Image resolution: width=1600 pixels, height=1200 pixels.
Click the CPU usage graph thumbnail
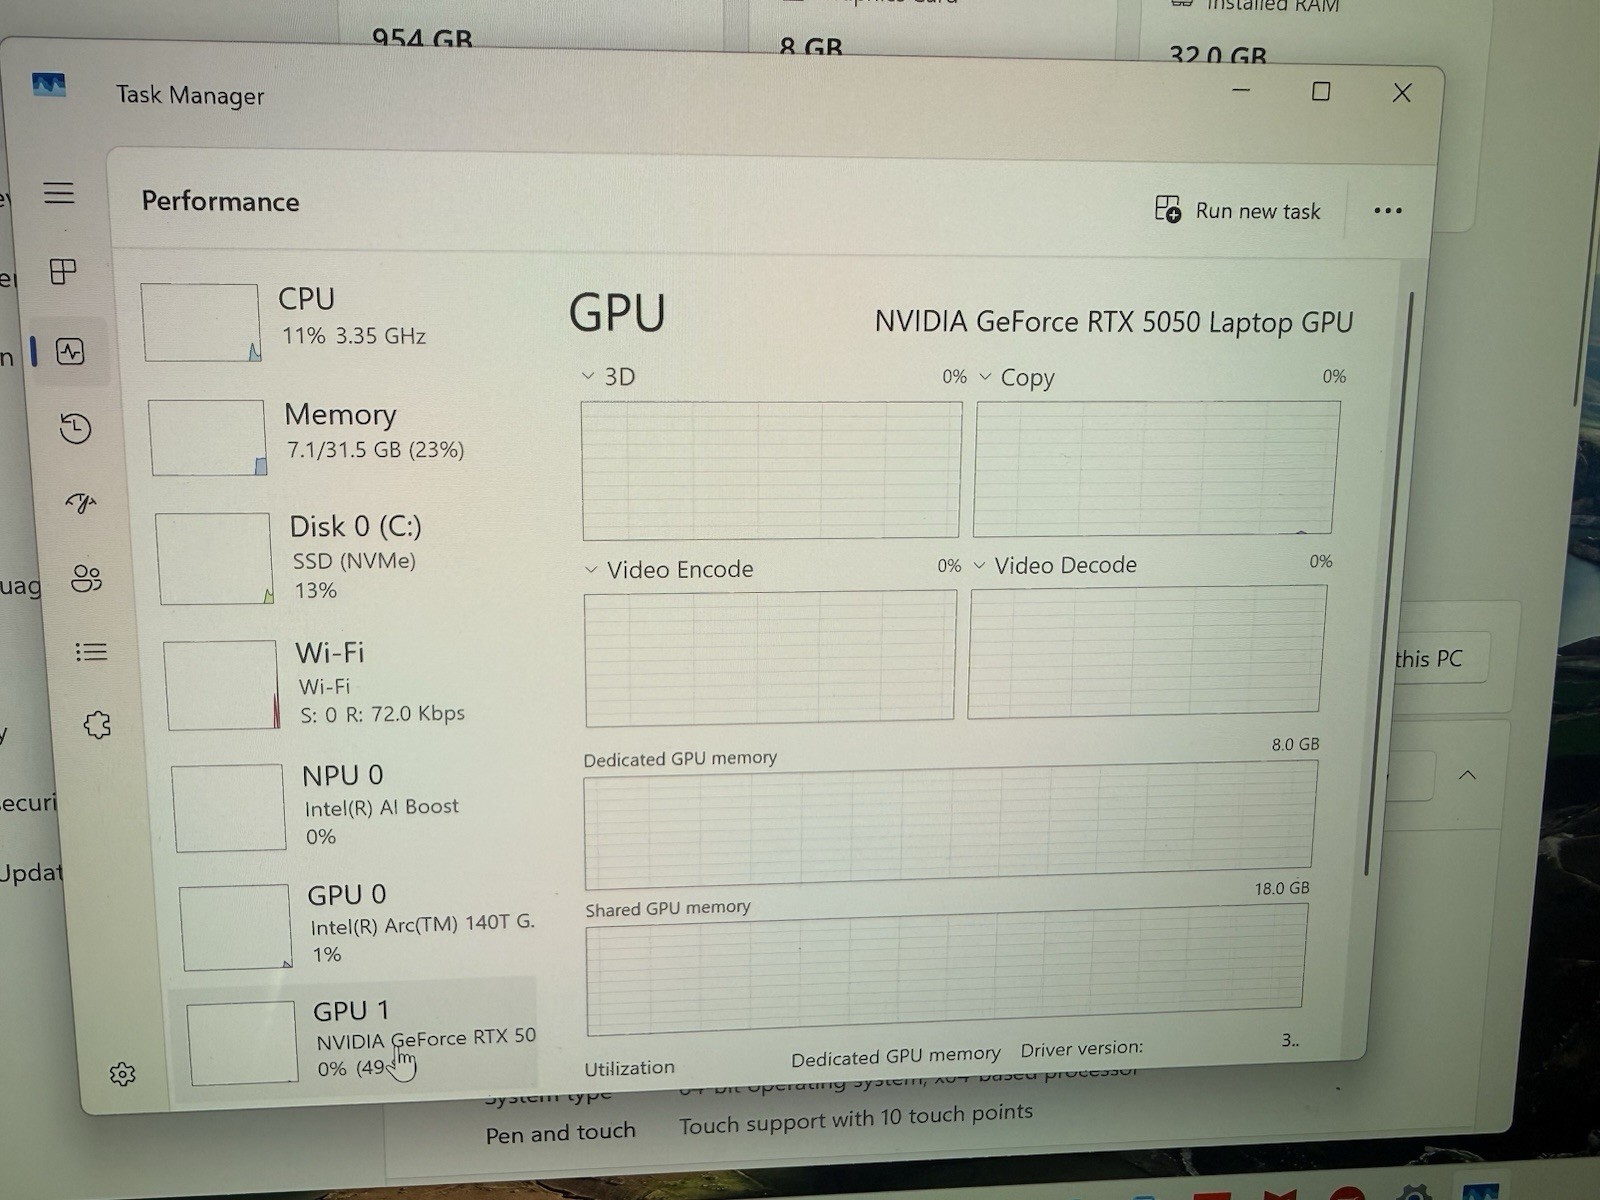pos(201,322)
